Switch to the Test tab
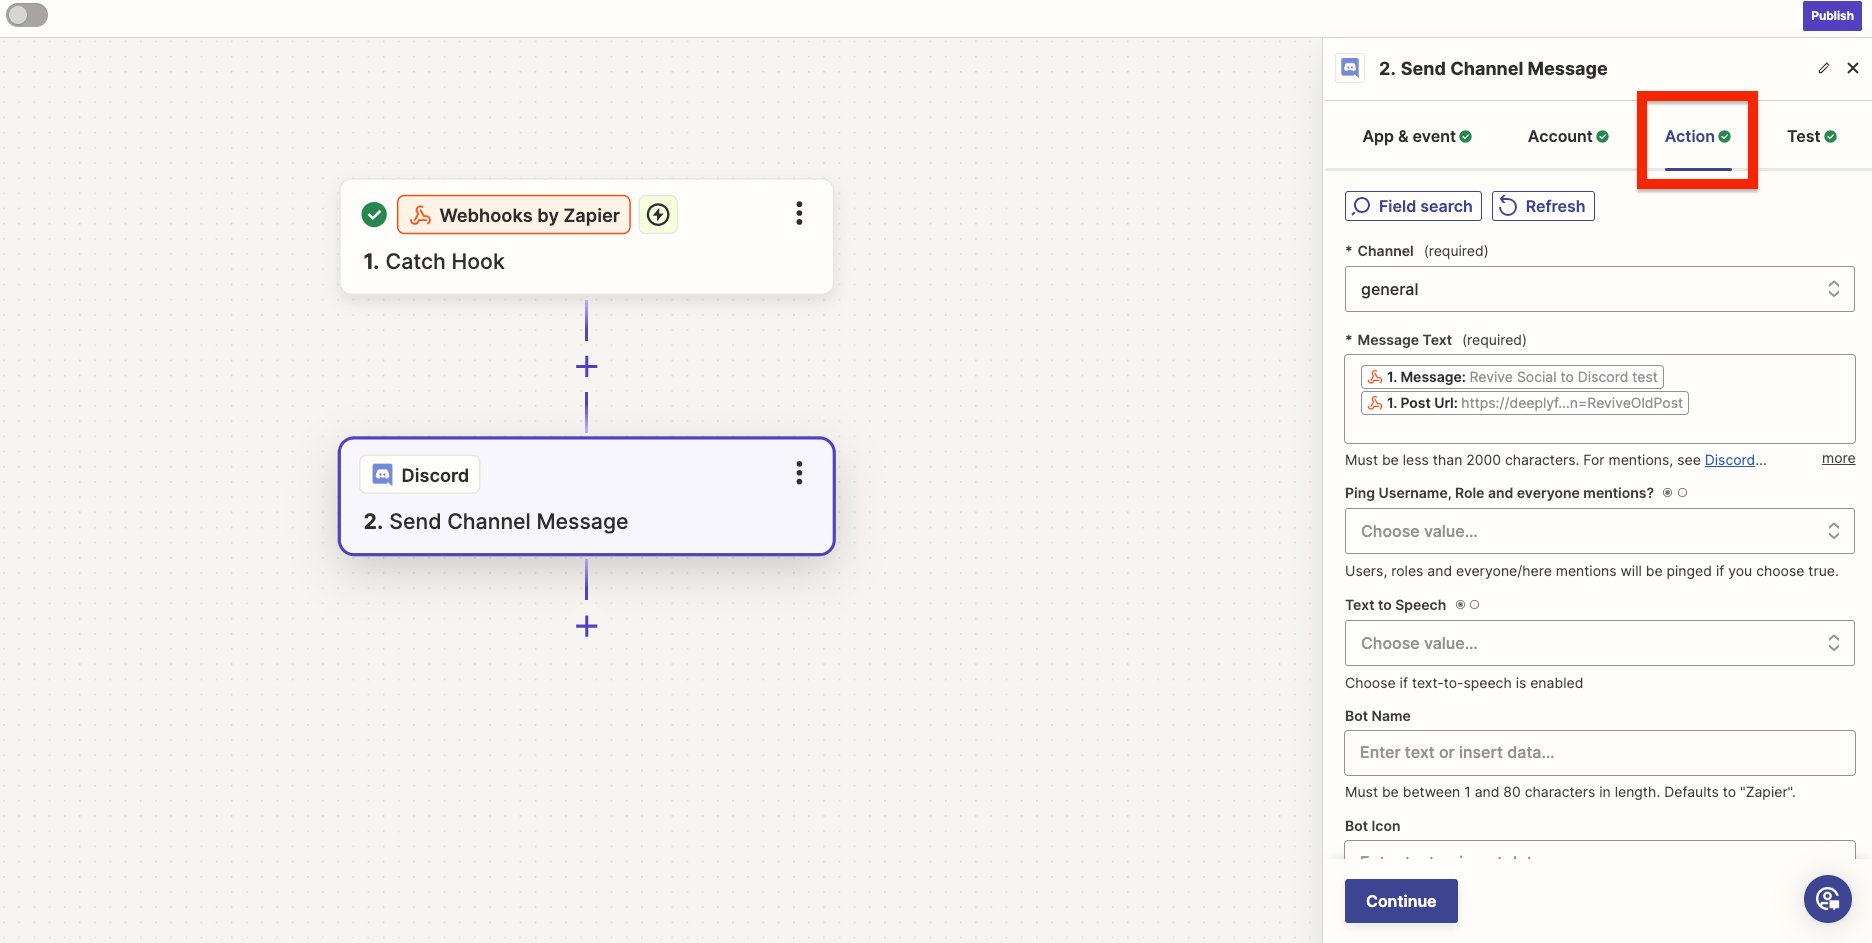 click(1811, 136)
